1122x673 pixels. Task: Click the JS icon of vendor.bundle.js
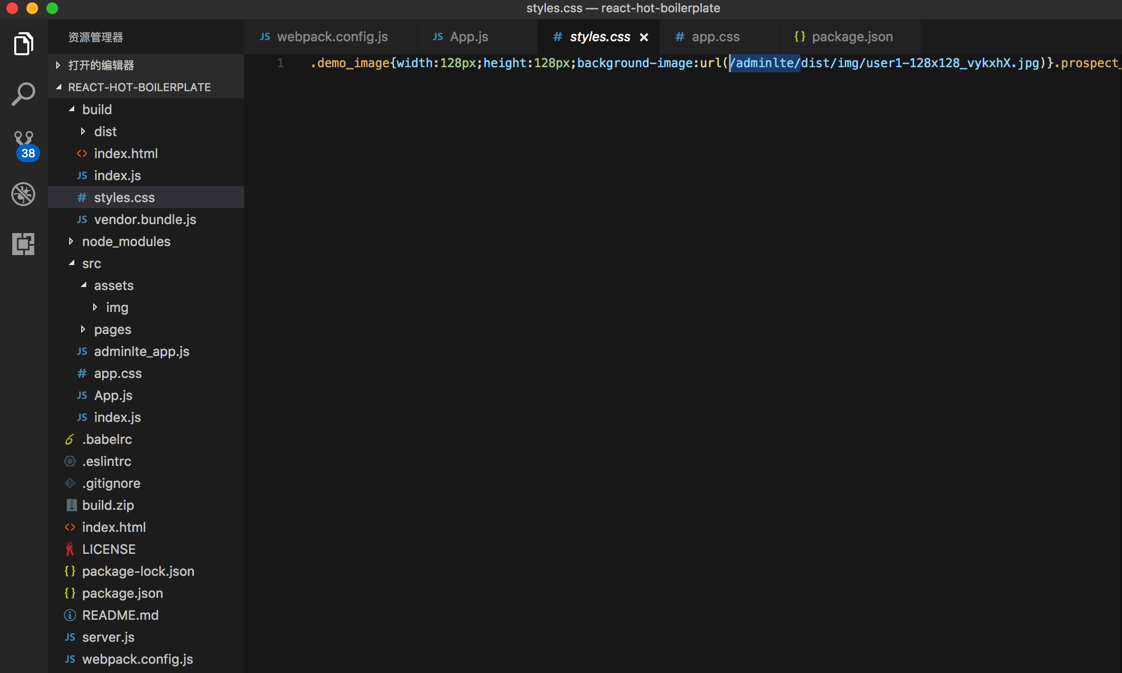coord(82,220)
